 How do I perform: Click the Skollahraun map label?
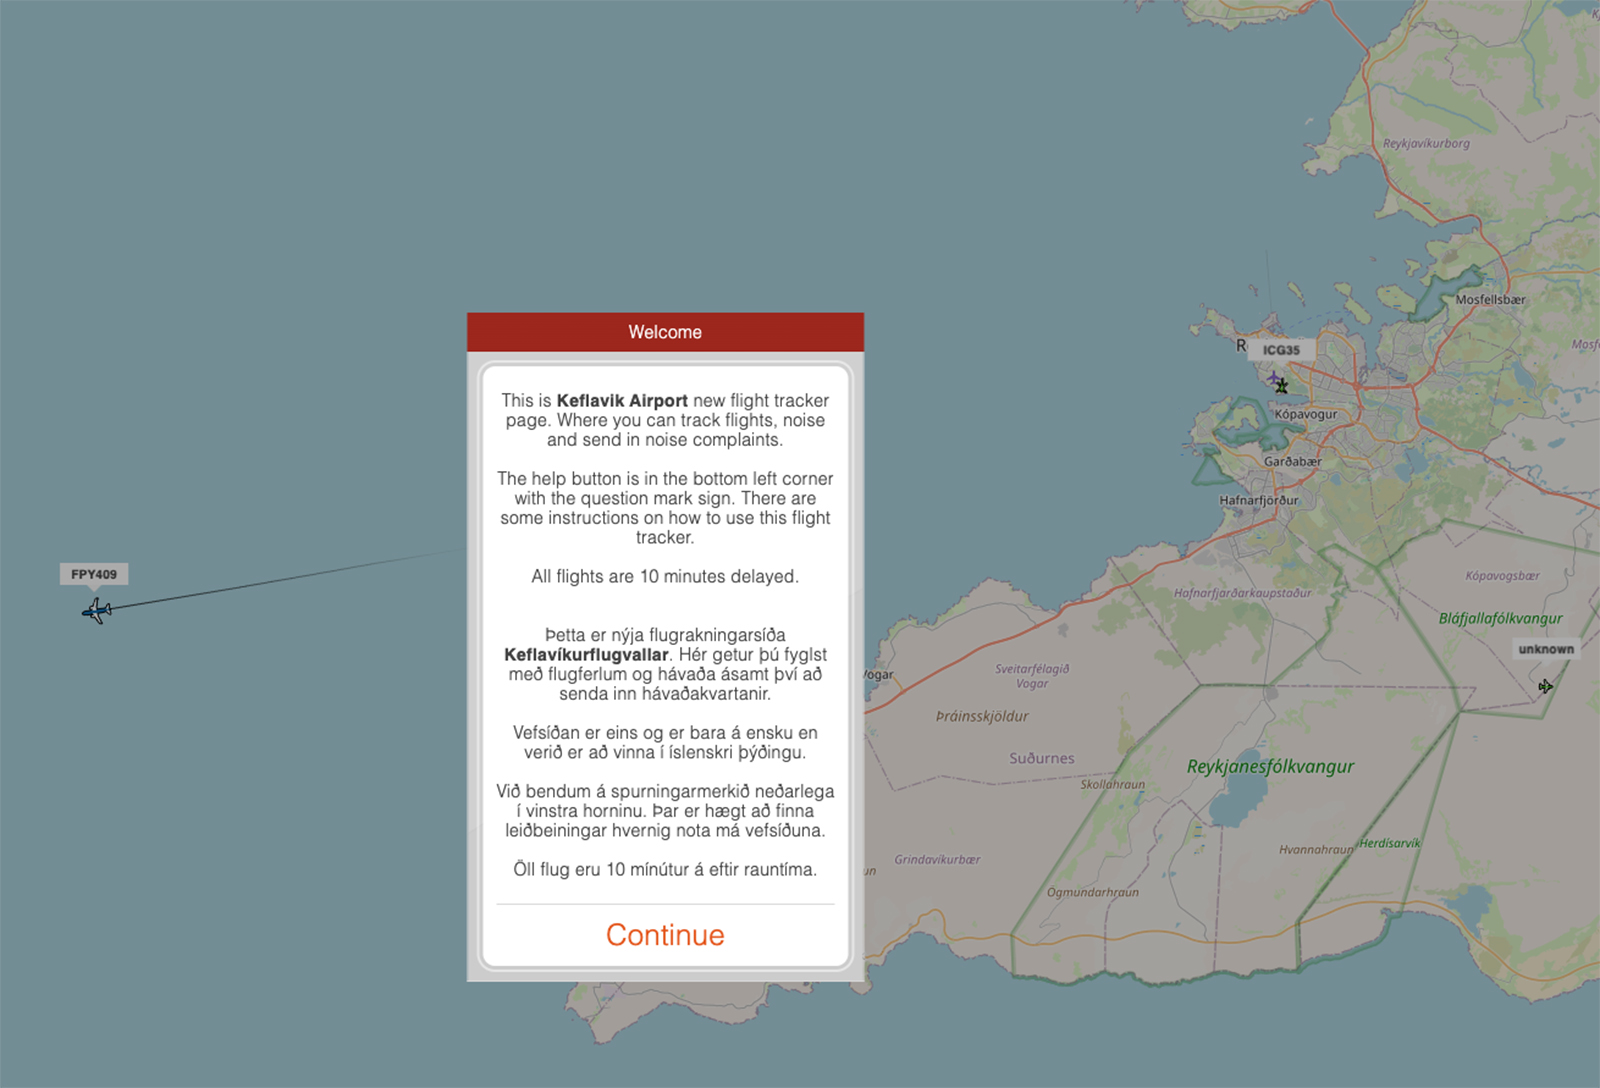pyautogui.click(x=1112, y=785)
